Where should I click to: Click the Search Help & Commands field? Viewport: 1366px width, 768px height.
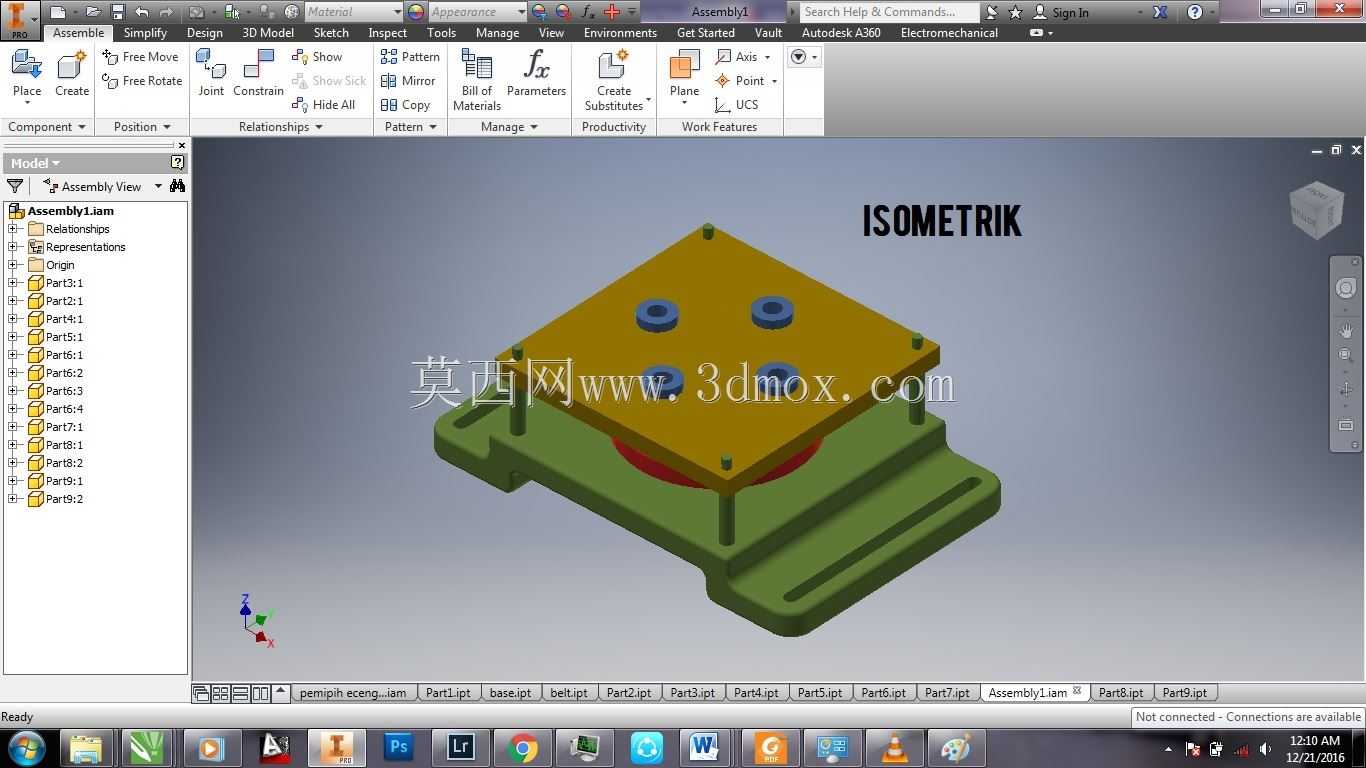point(888,12)
